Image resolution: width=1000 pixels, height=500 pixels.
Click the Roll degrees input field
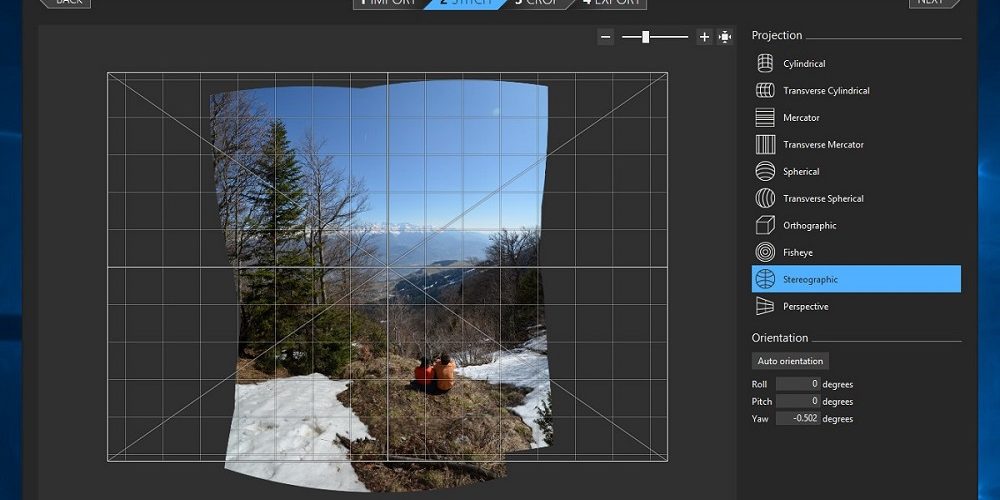click(x=799, y=384)
